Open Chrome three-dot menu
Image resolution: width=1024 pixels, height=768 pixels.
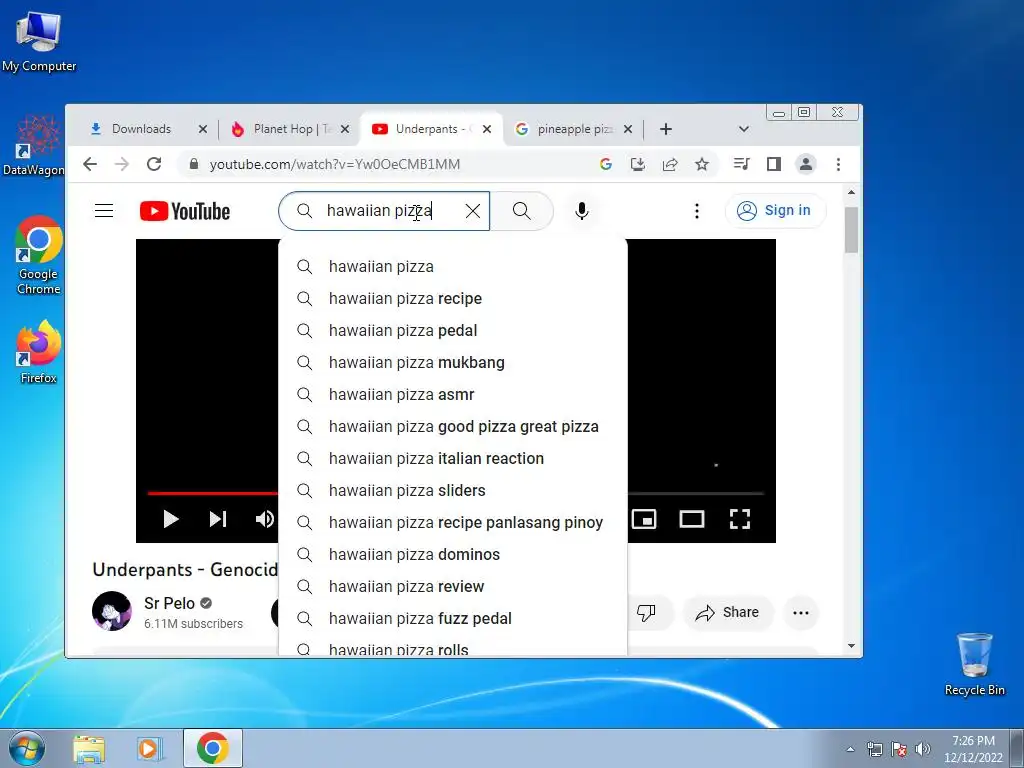coord(839,164)
